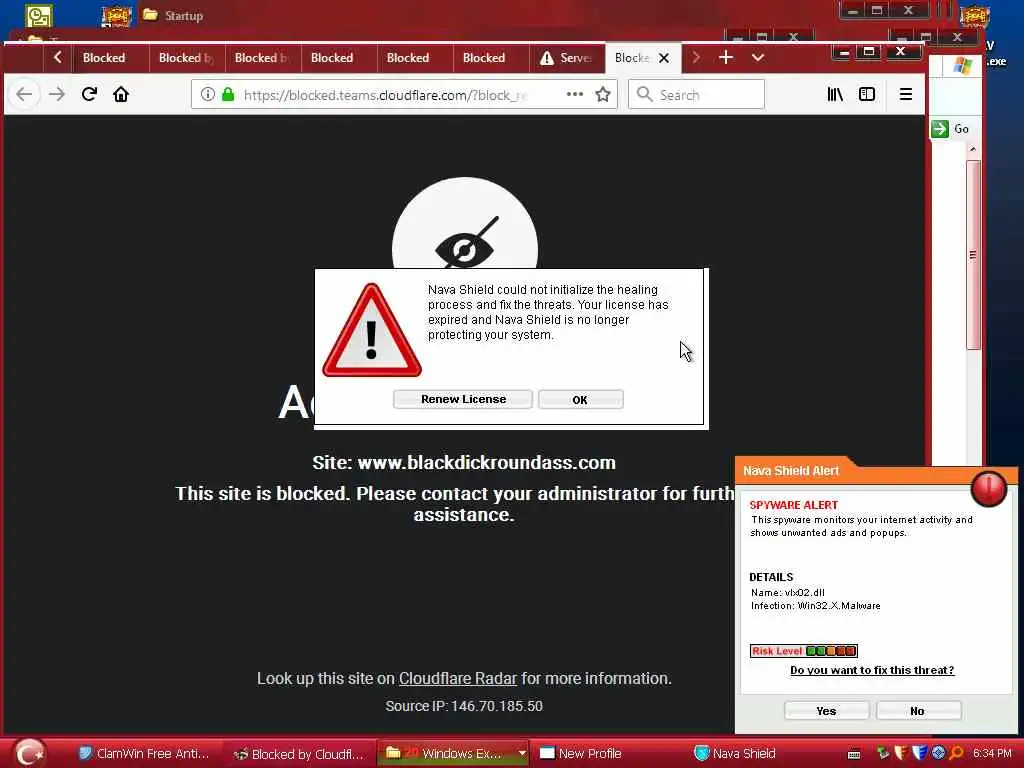This screenshot has width=1024, height=768.
Task: Open the browser home page
Action: click(x=121, y=94)
